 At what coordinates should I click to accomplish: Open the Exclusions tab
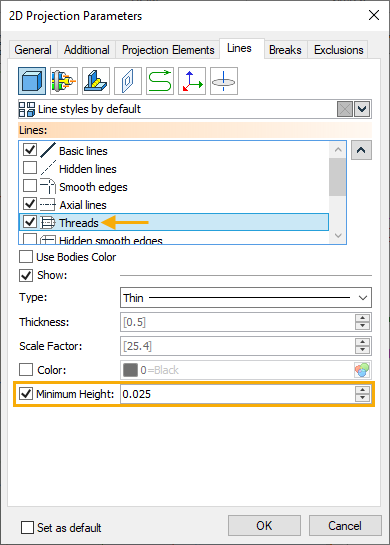coord(339,50)
